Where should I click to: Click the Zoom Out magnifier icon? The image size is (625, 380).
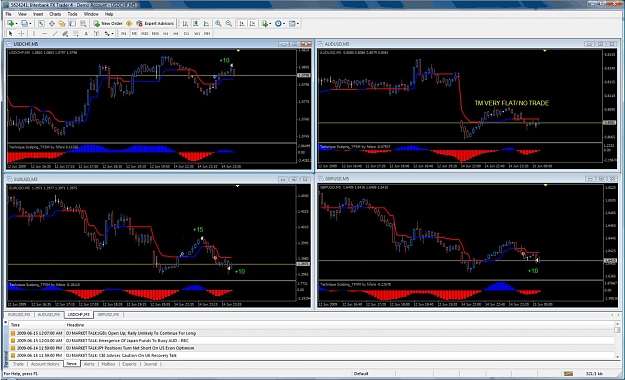[229, 24]
